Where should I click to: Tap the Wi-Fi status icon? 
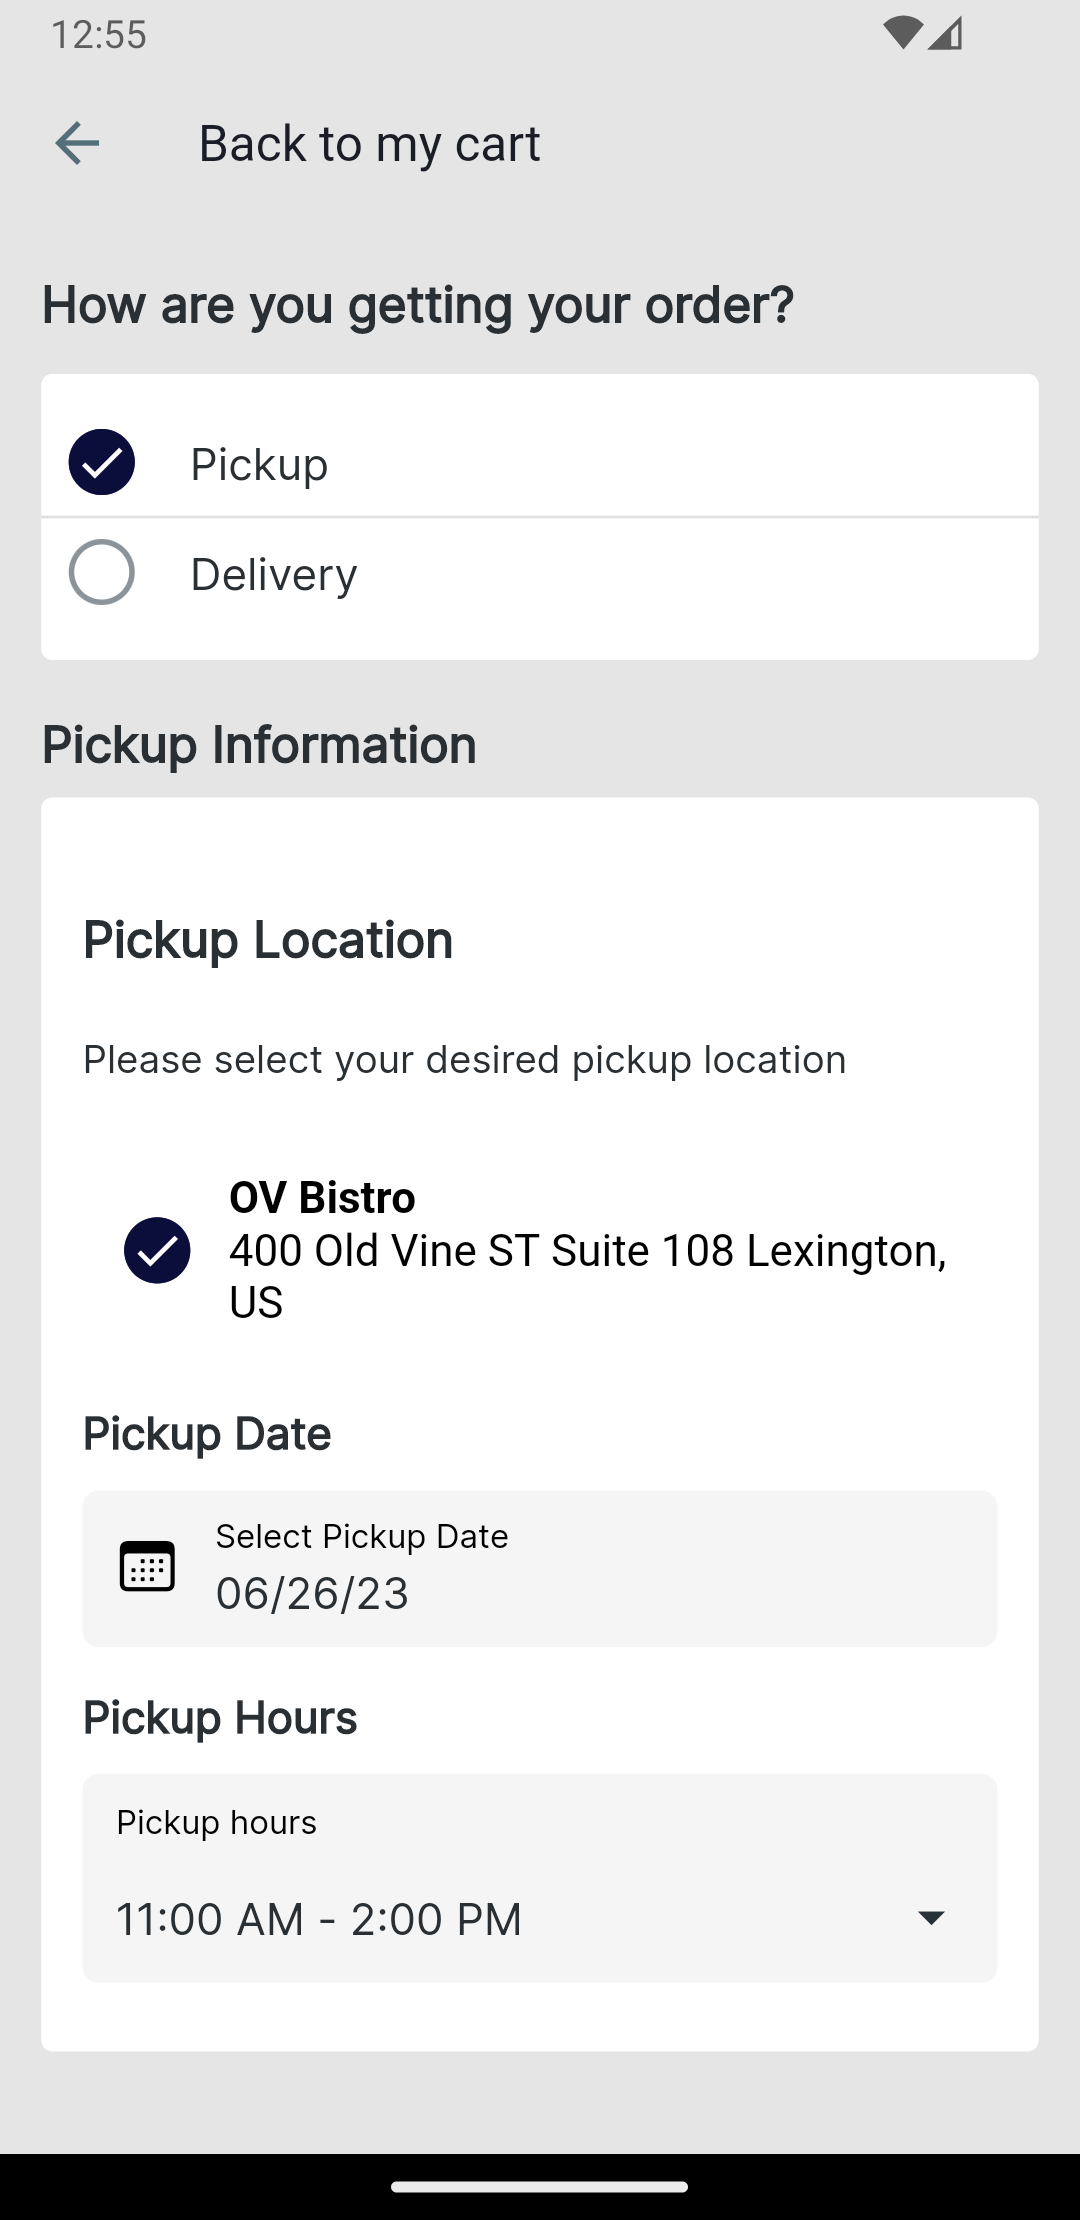(x=902, y=34)
